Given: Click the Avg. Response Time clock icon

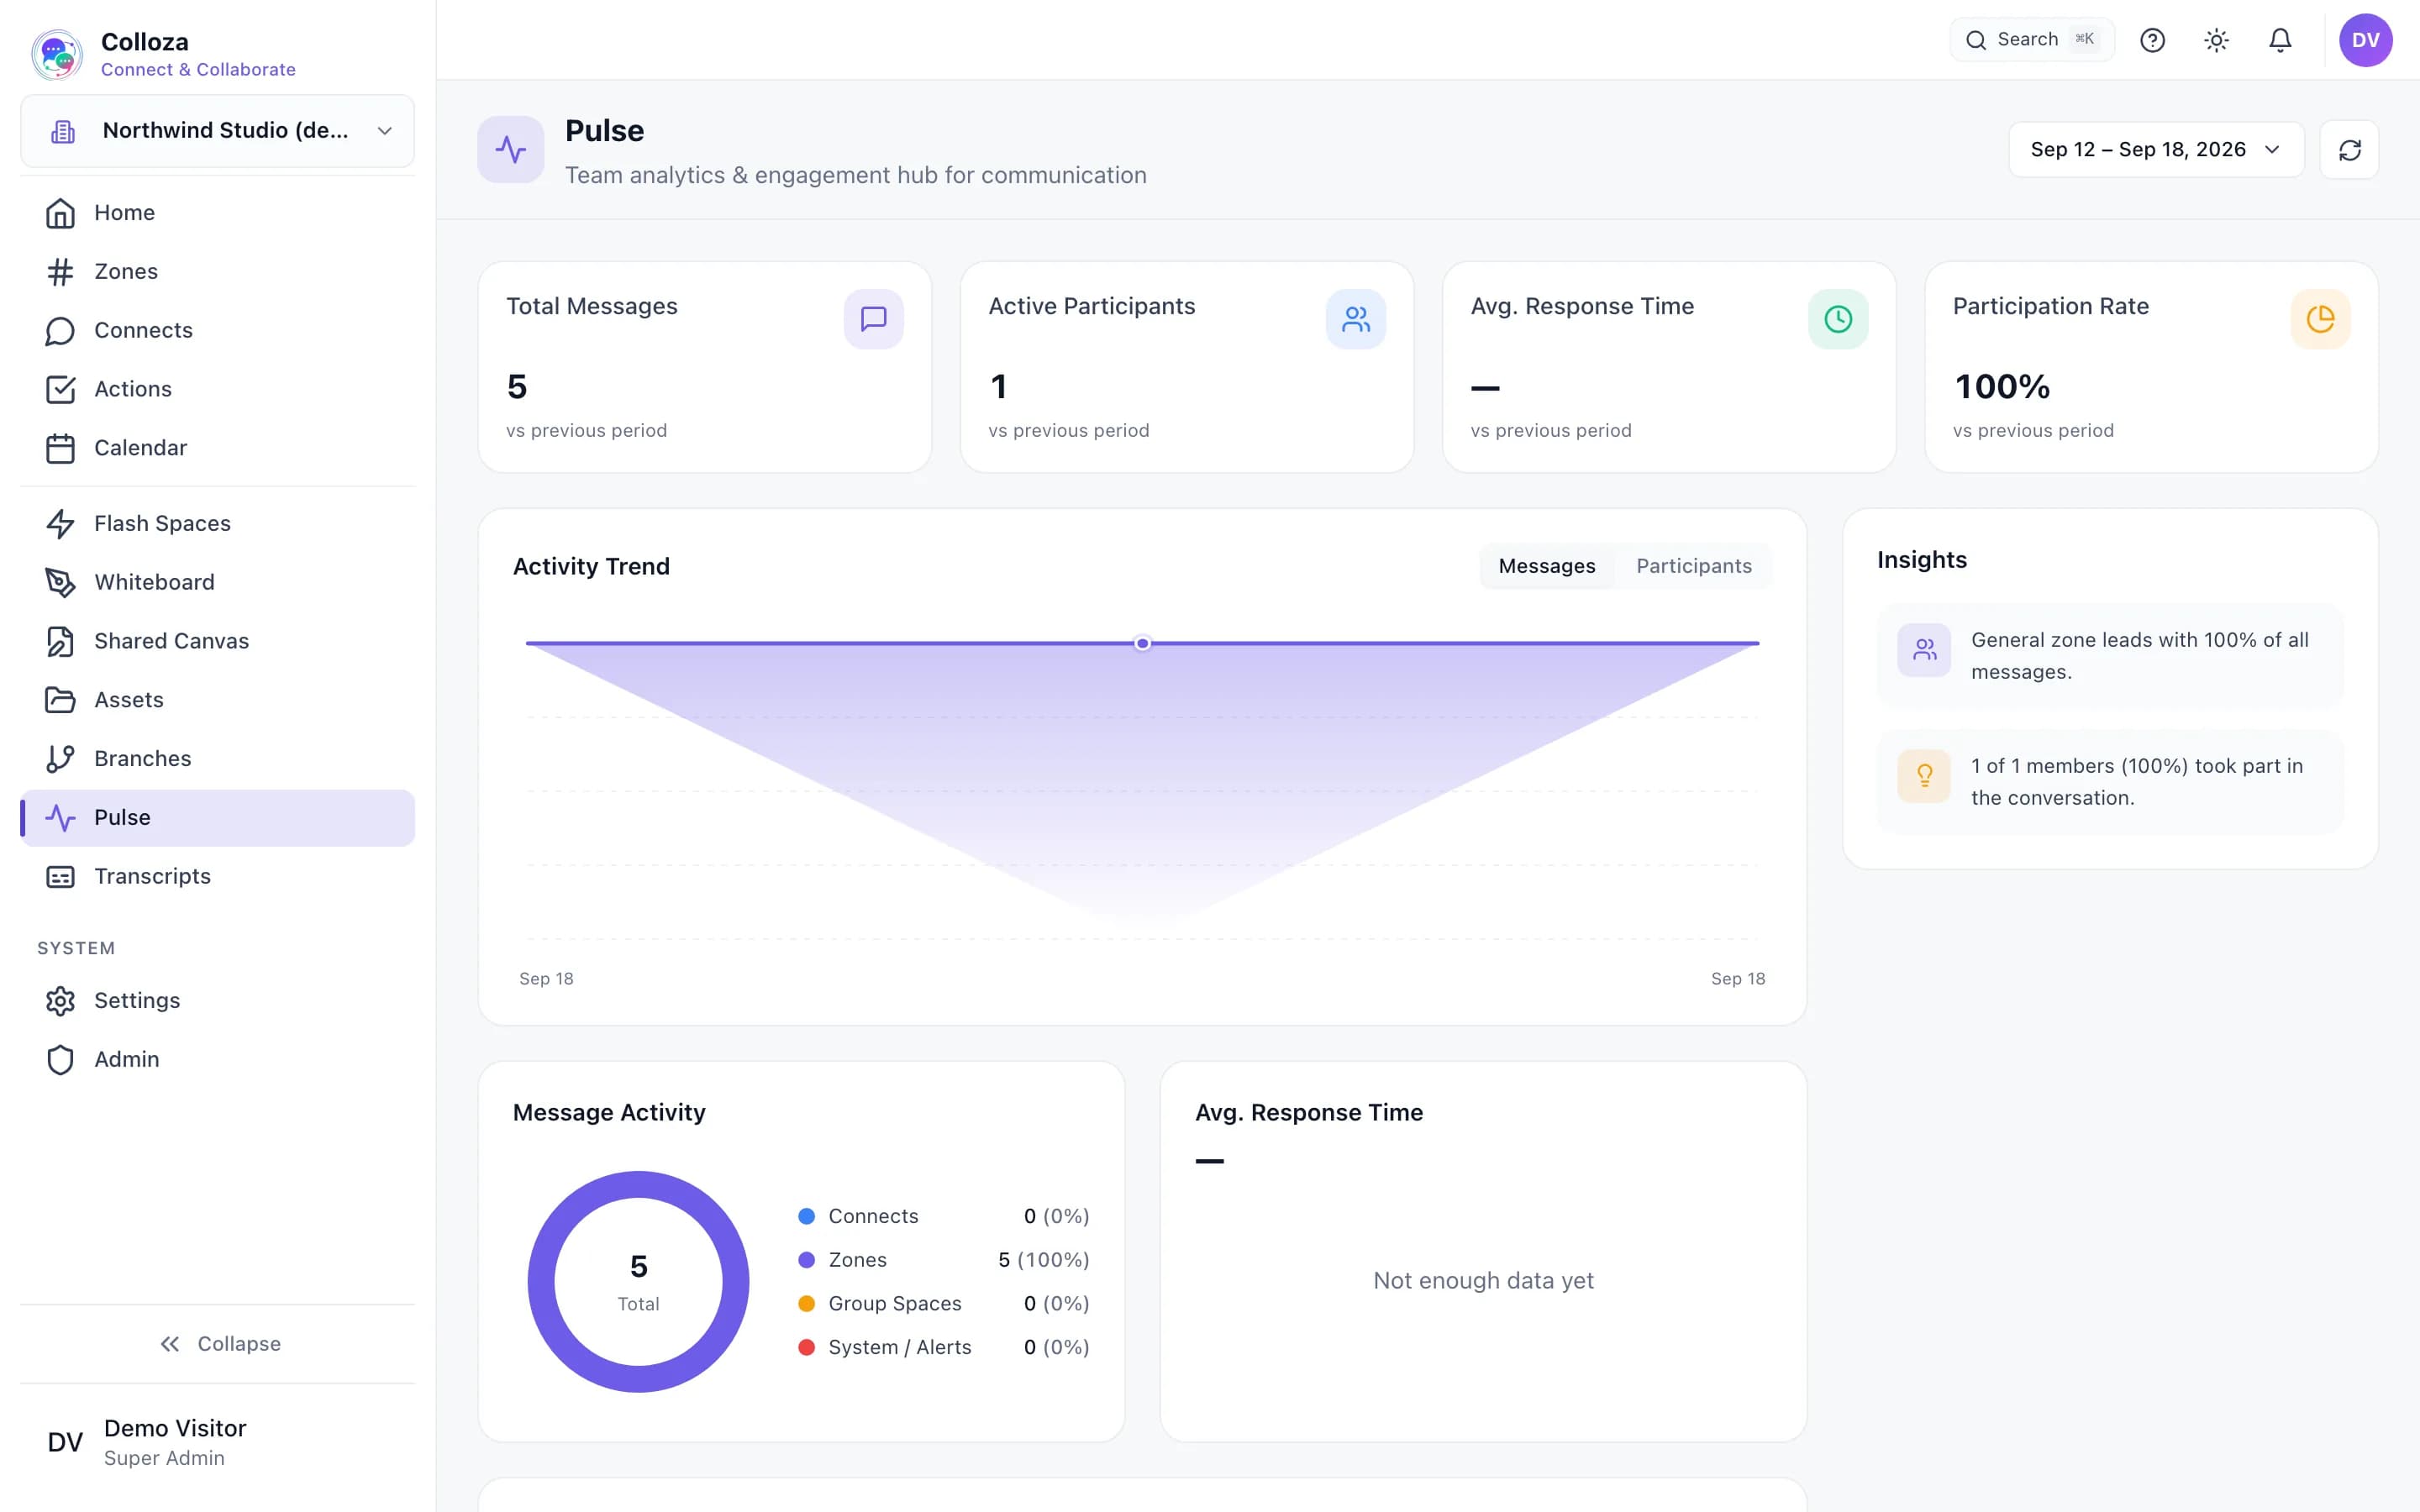Looking at the screenshot, I should (x=1838, y=319).
